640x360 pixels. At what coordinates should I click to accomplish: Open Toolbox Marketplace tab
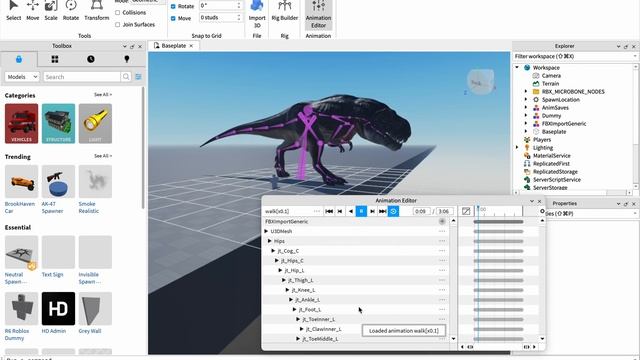tap(19, 59)
